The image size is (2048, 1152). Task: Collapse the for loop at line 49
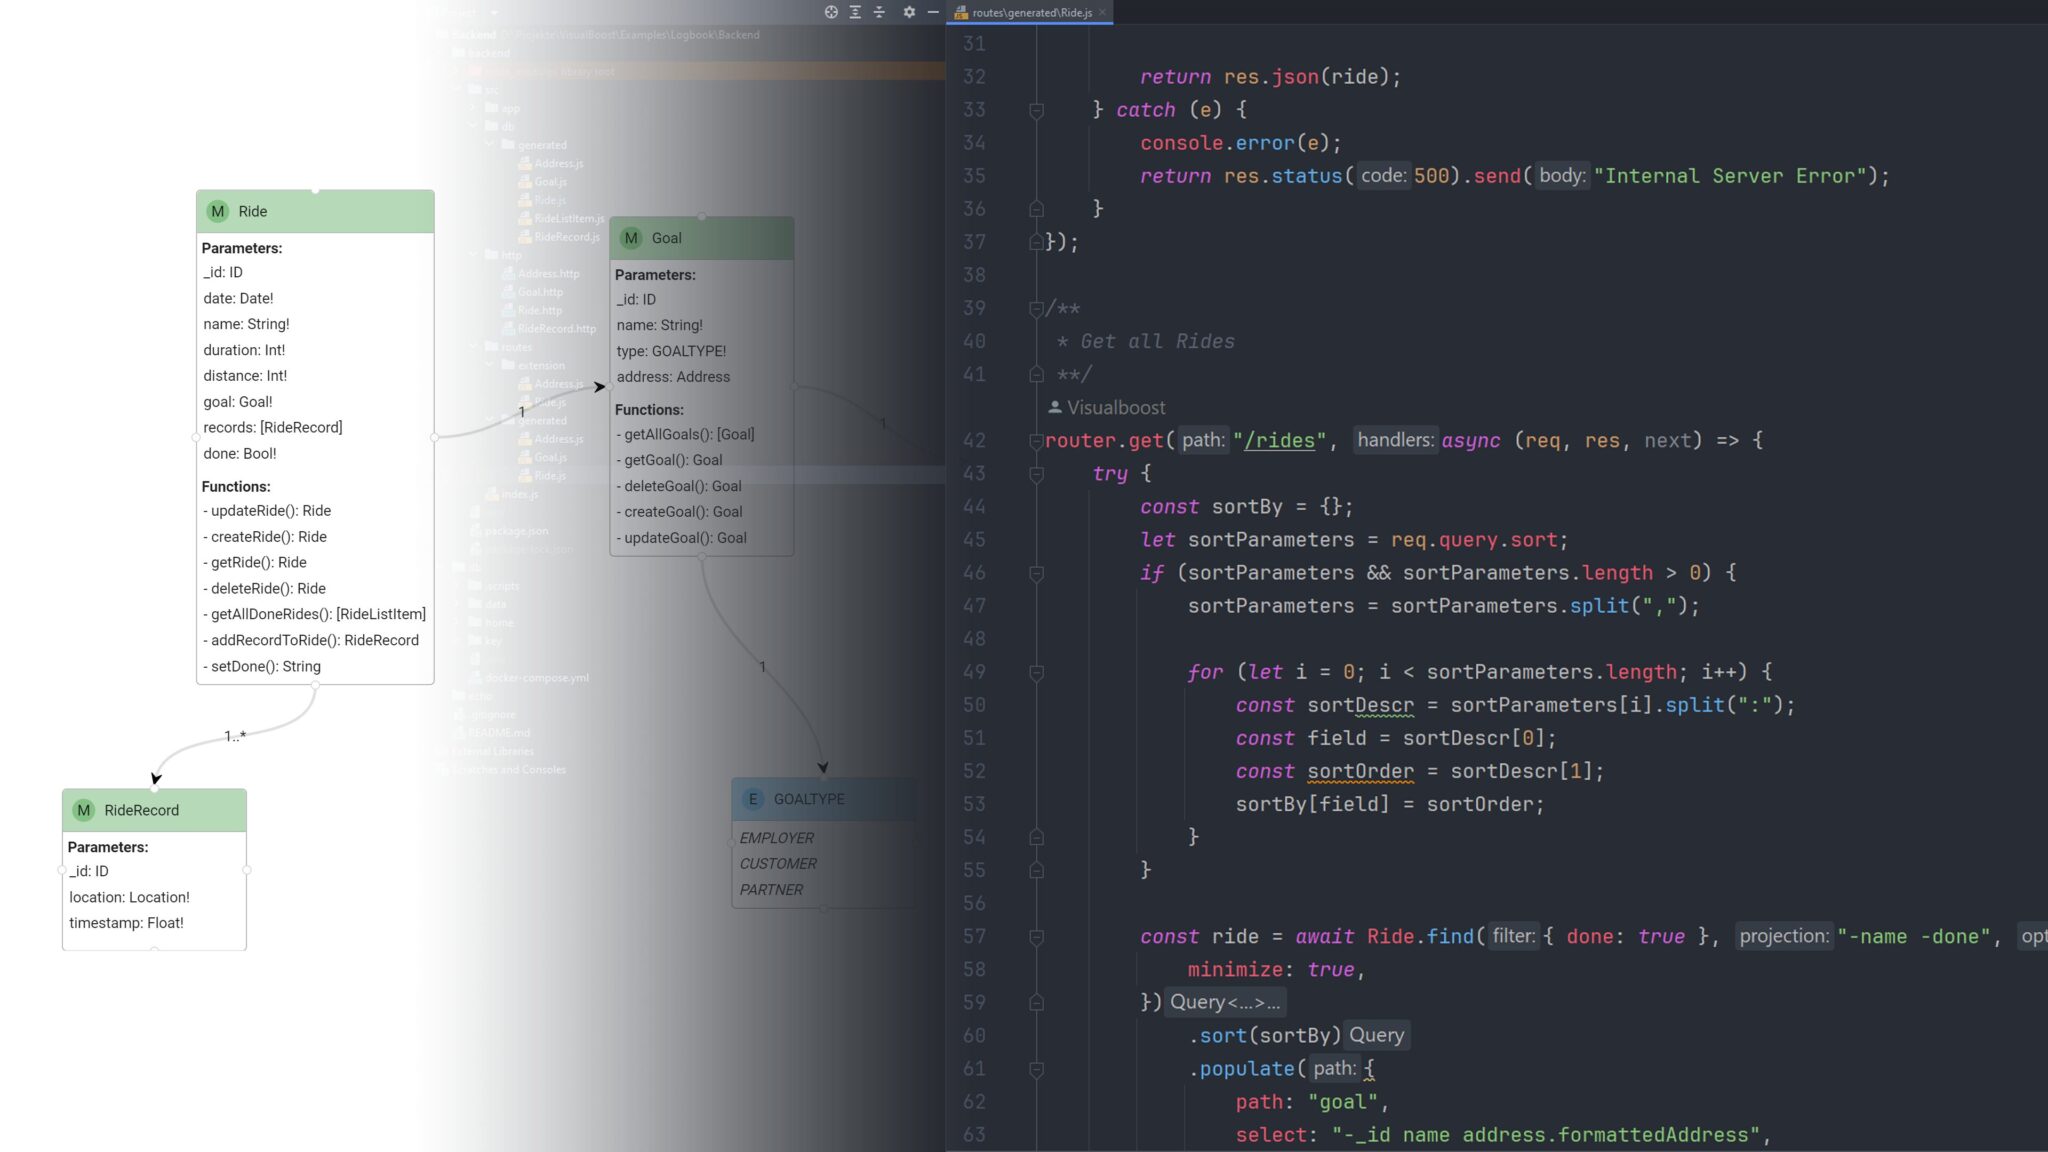pos(1036,672)
